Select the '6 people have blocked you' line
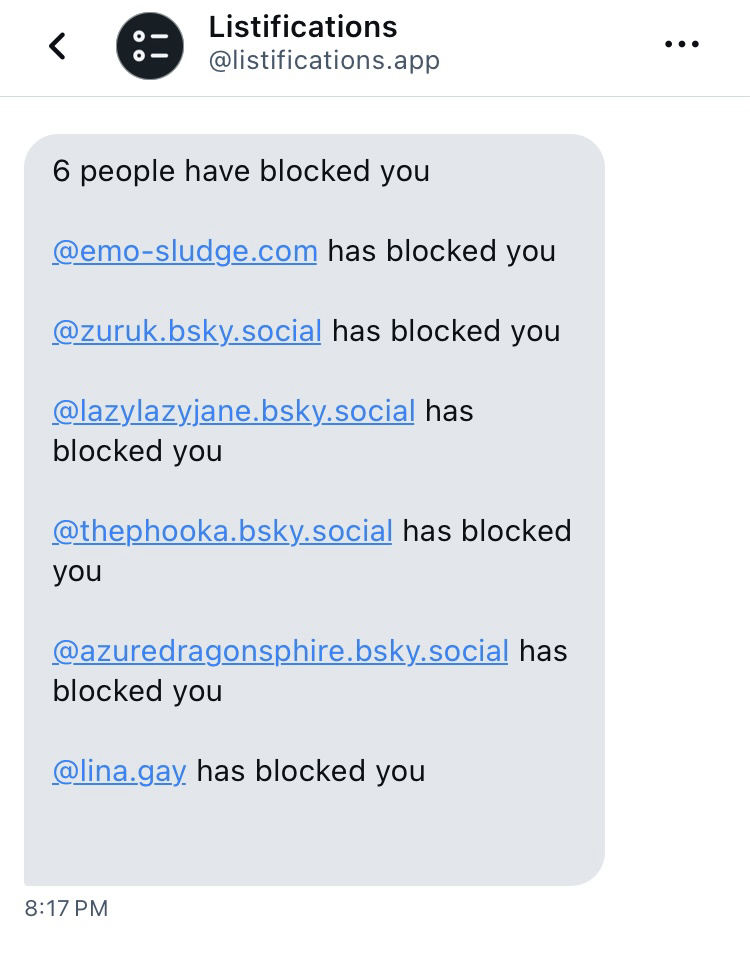 (x=241, y=171)
